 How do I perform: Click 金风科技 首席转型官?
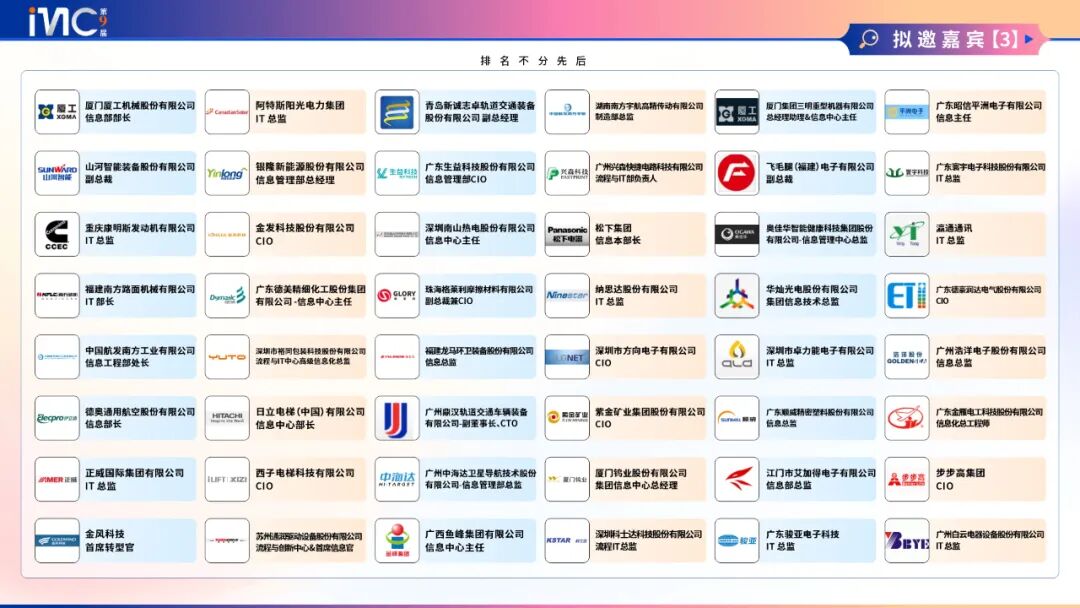pos(110,541)
